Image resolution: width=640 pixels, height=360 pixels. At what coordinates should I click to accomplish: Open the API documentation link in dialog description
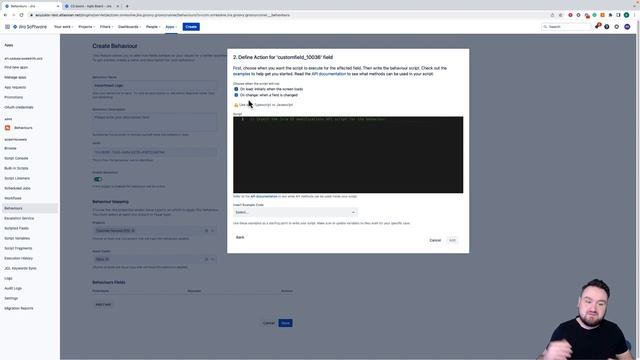[x=329, y=74]
